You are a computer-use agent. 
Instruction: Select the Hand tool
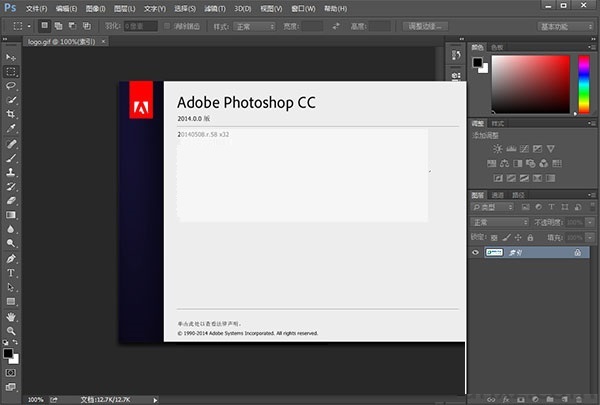coord(11,317)
